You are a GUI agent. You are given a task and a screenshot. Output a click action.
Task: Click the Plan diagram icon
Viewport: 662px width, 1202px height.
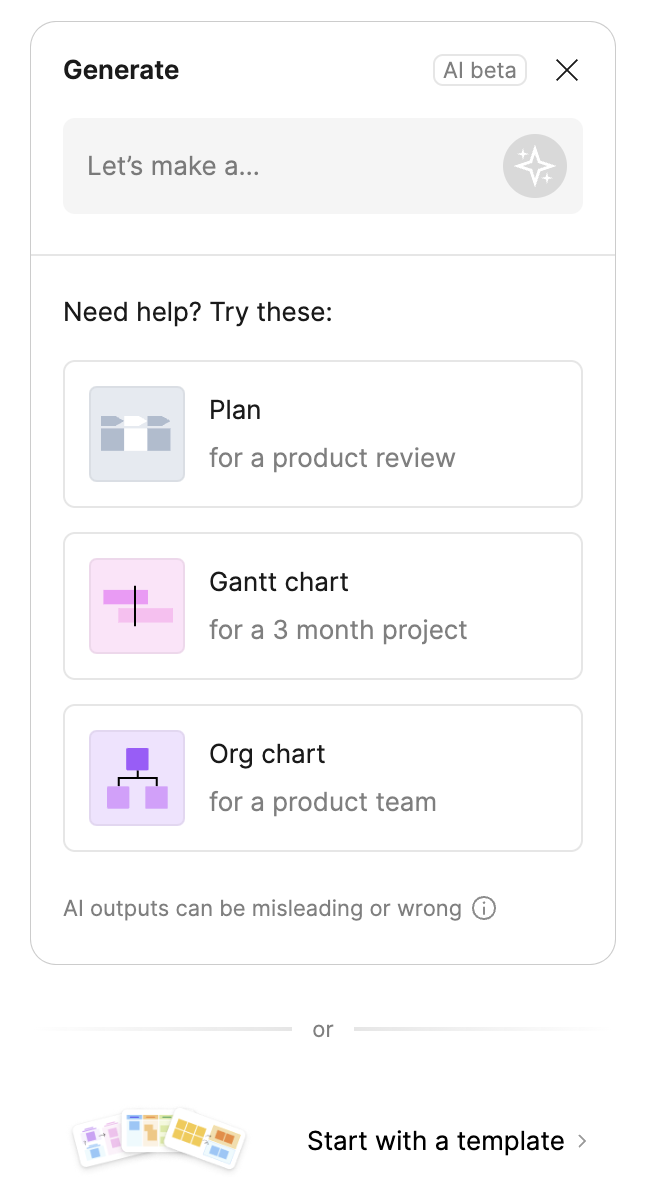[x=137, y=434]
